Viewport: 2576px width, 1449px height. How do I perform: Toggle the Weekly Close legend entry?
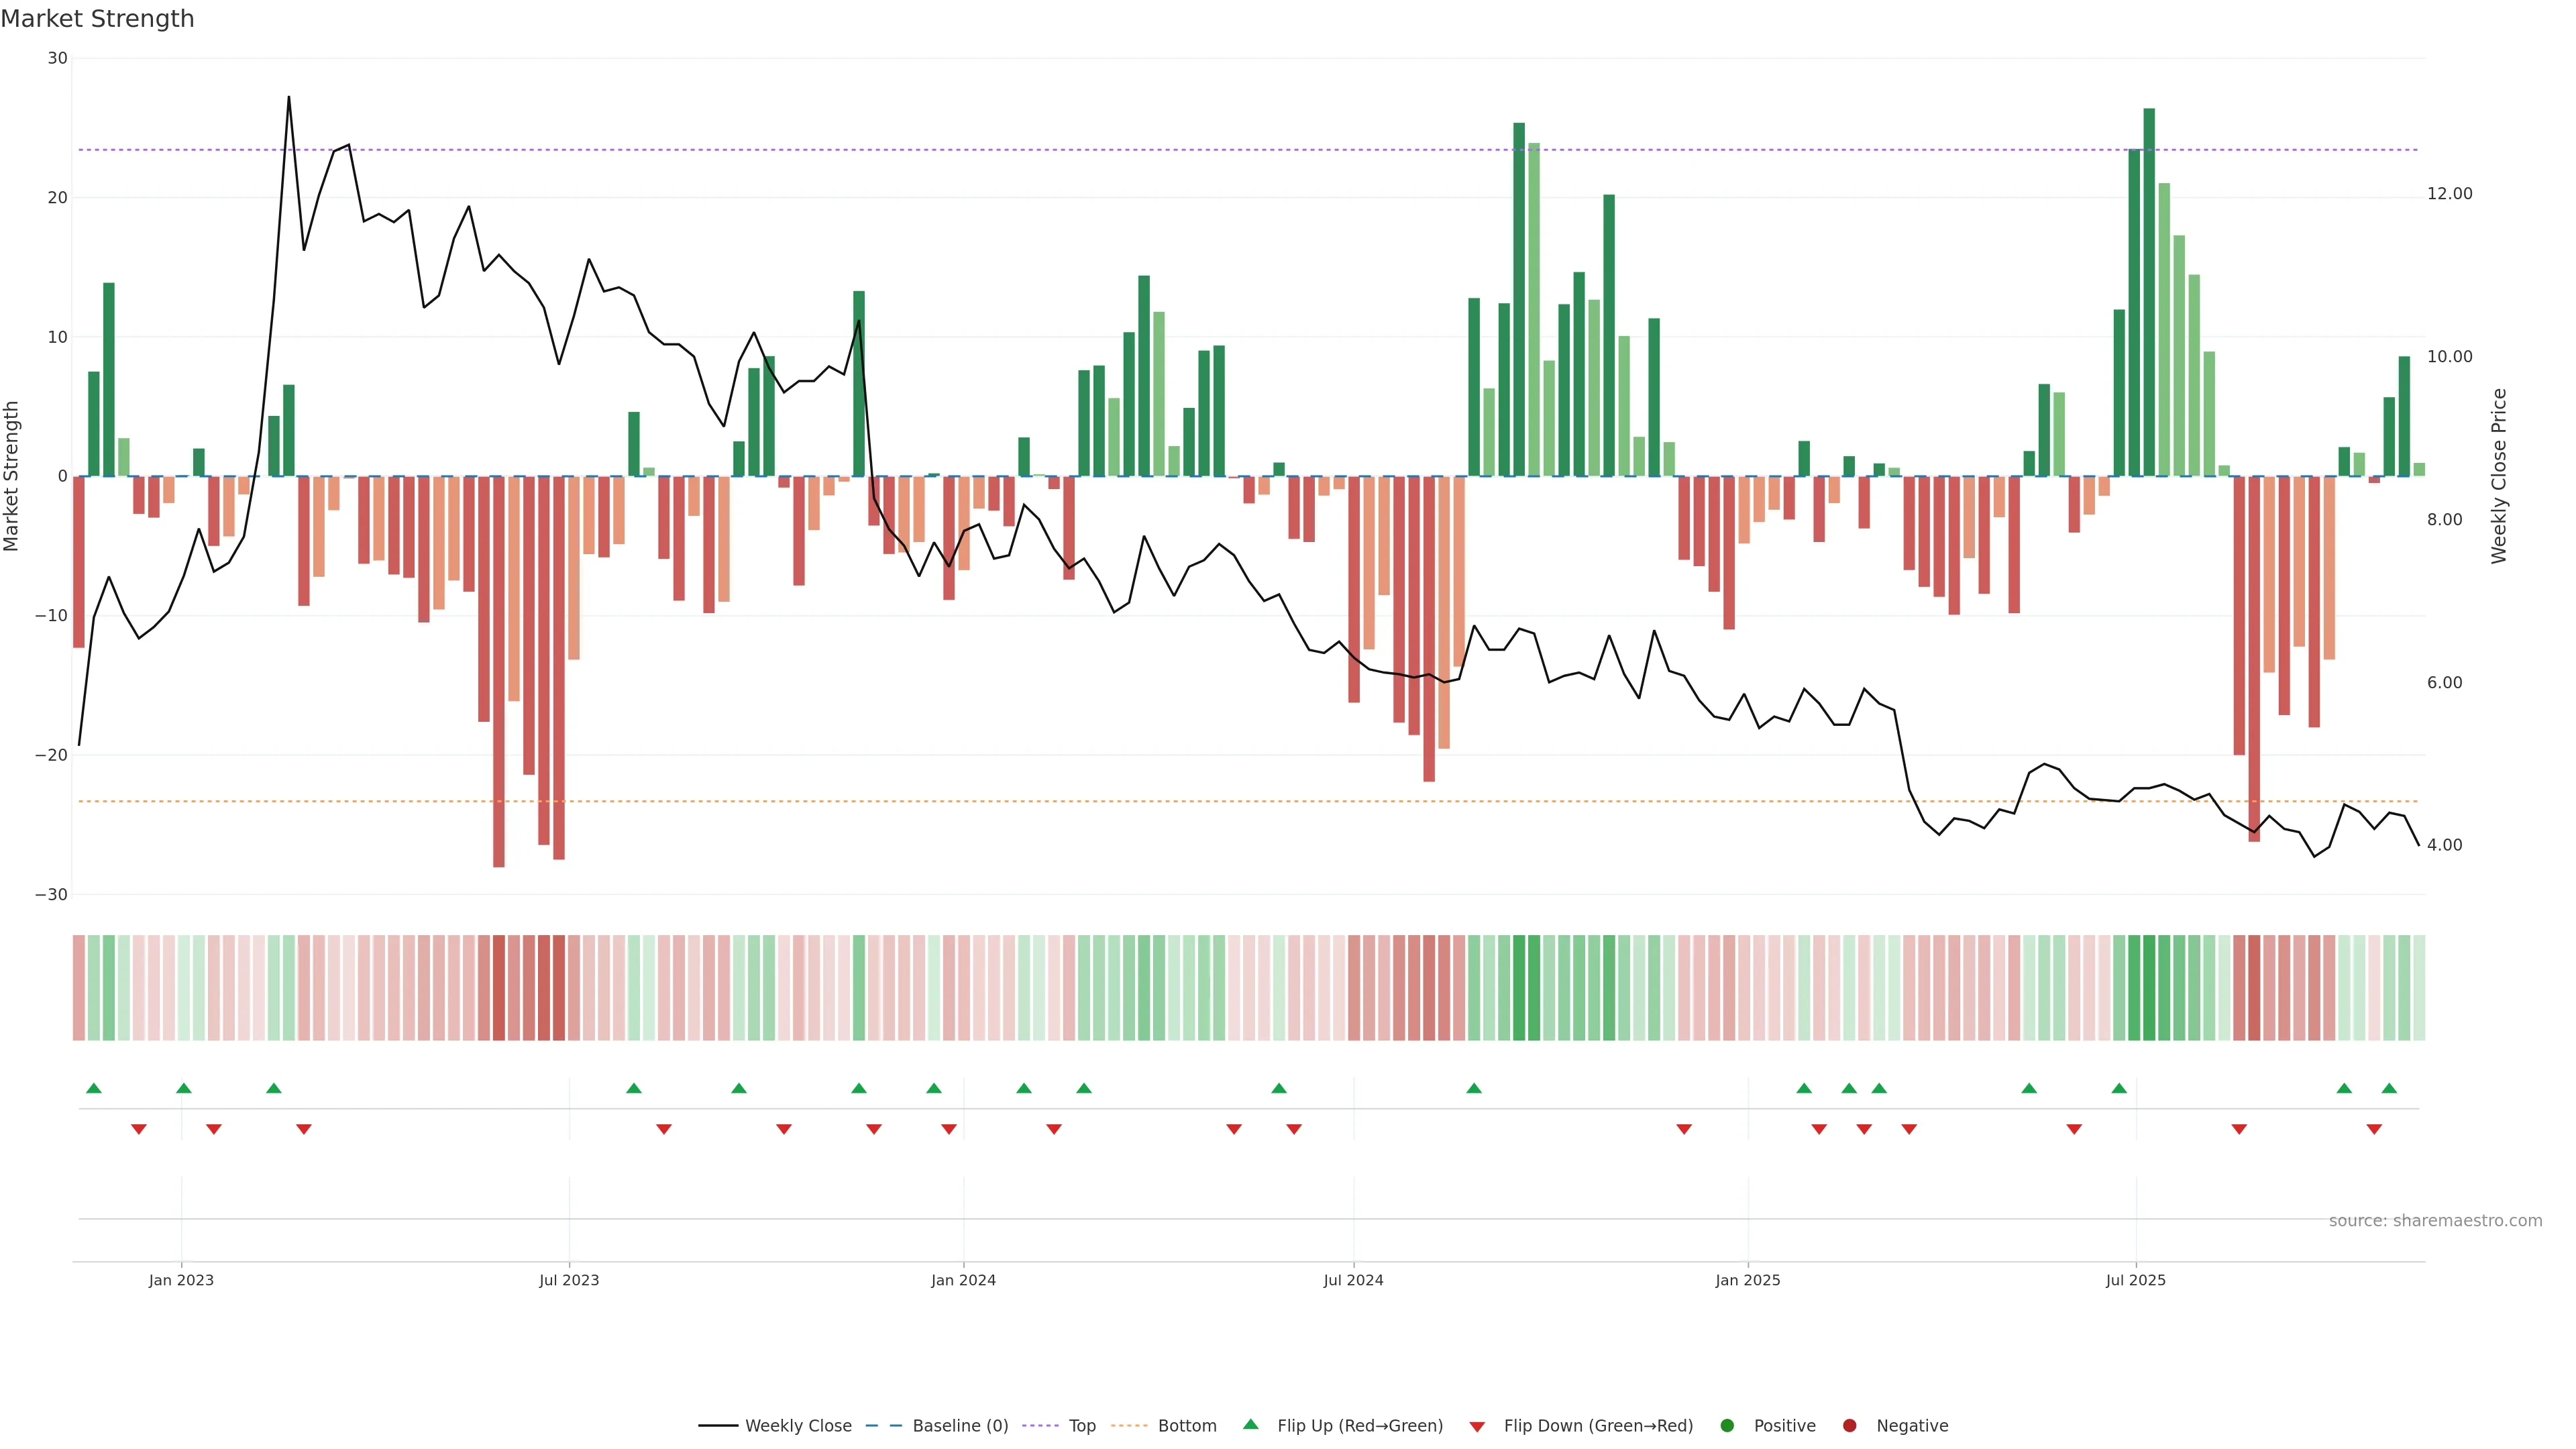click(797, 1425)
